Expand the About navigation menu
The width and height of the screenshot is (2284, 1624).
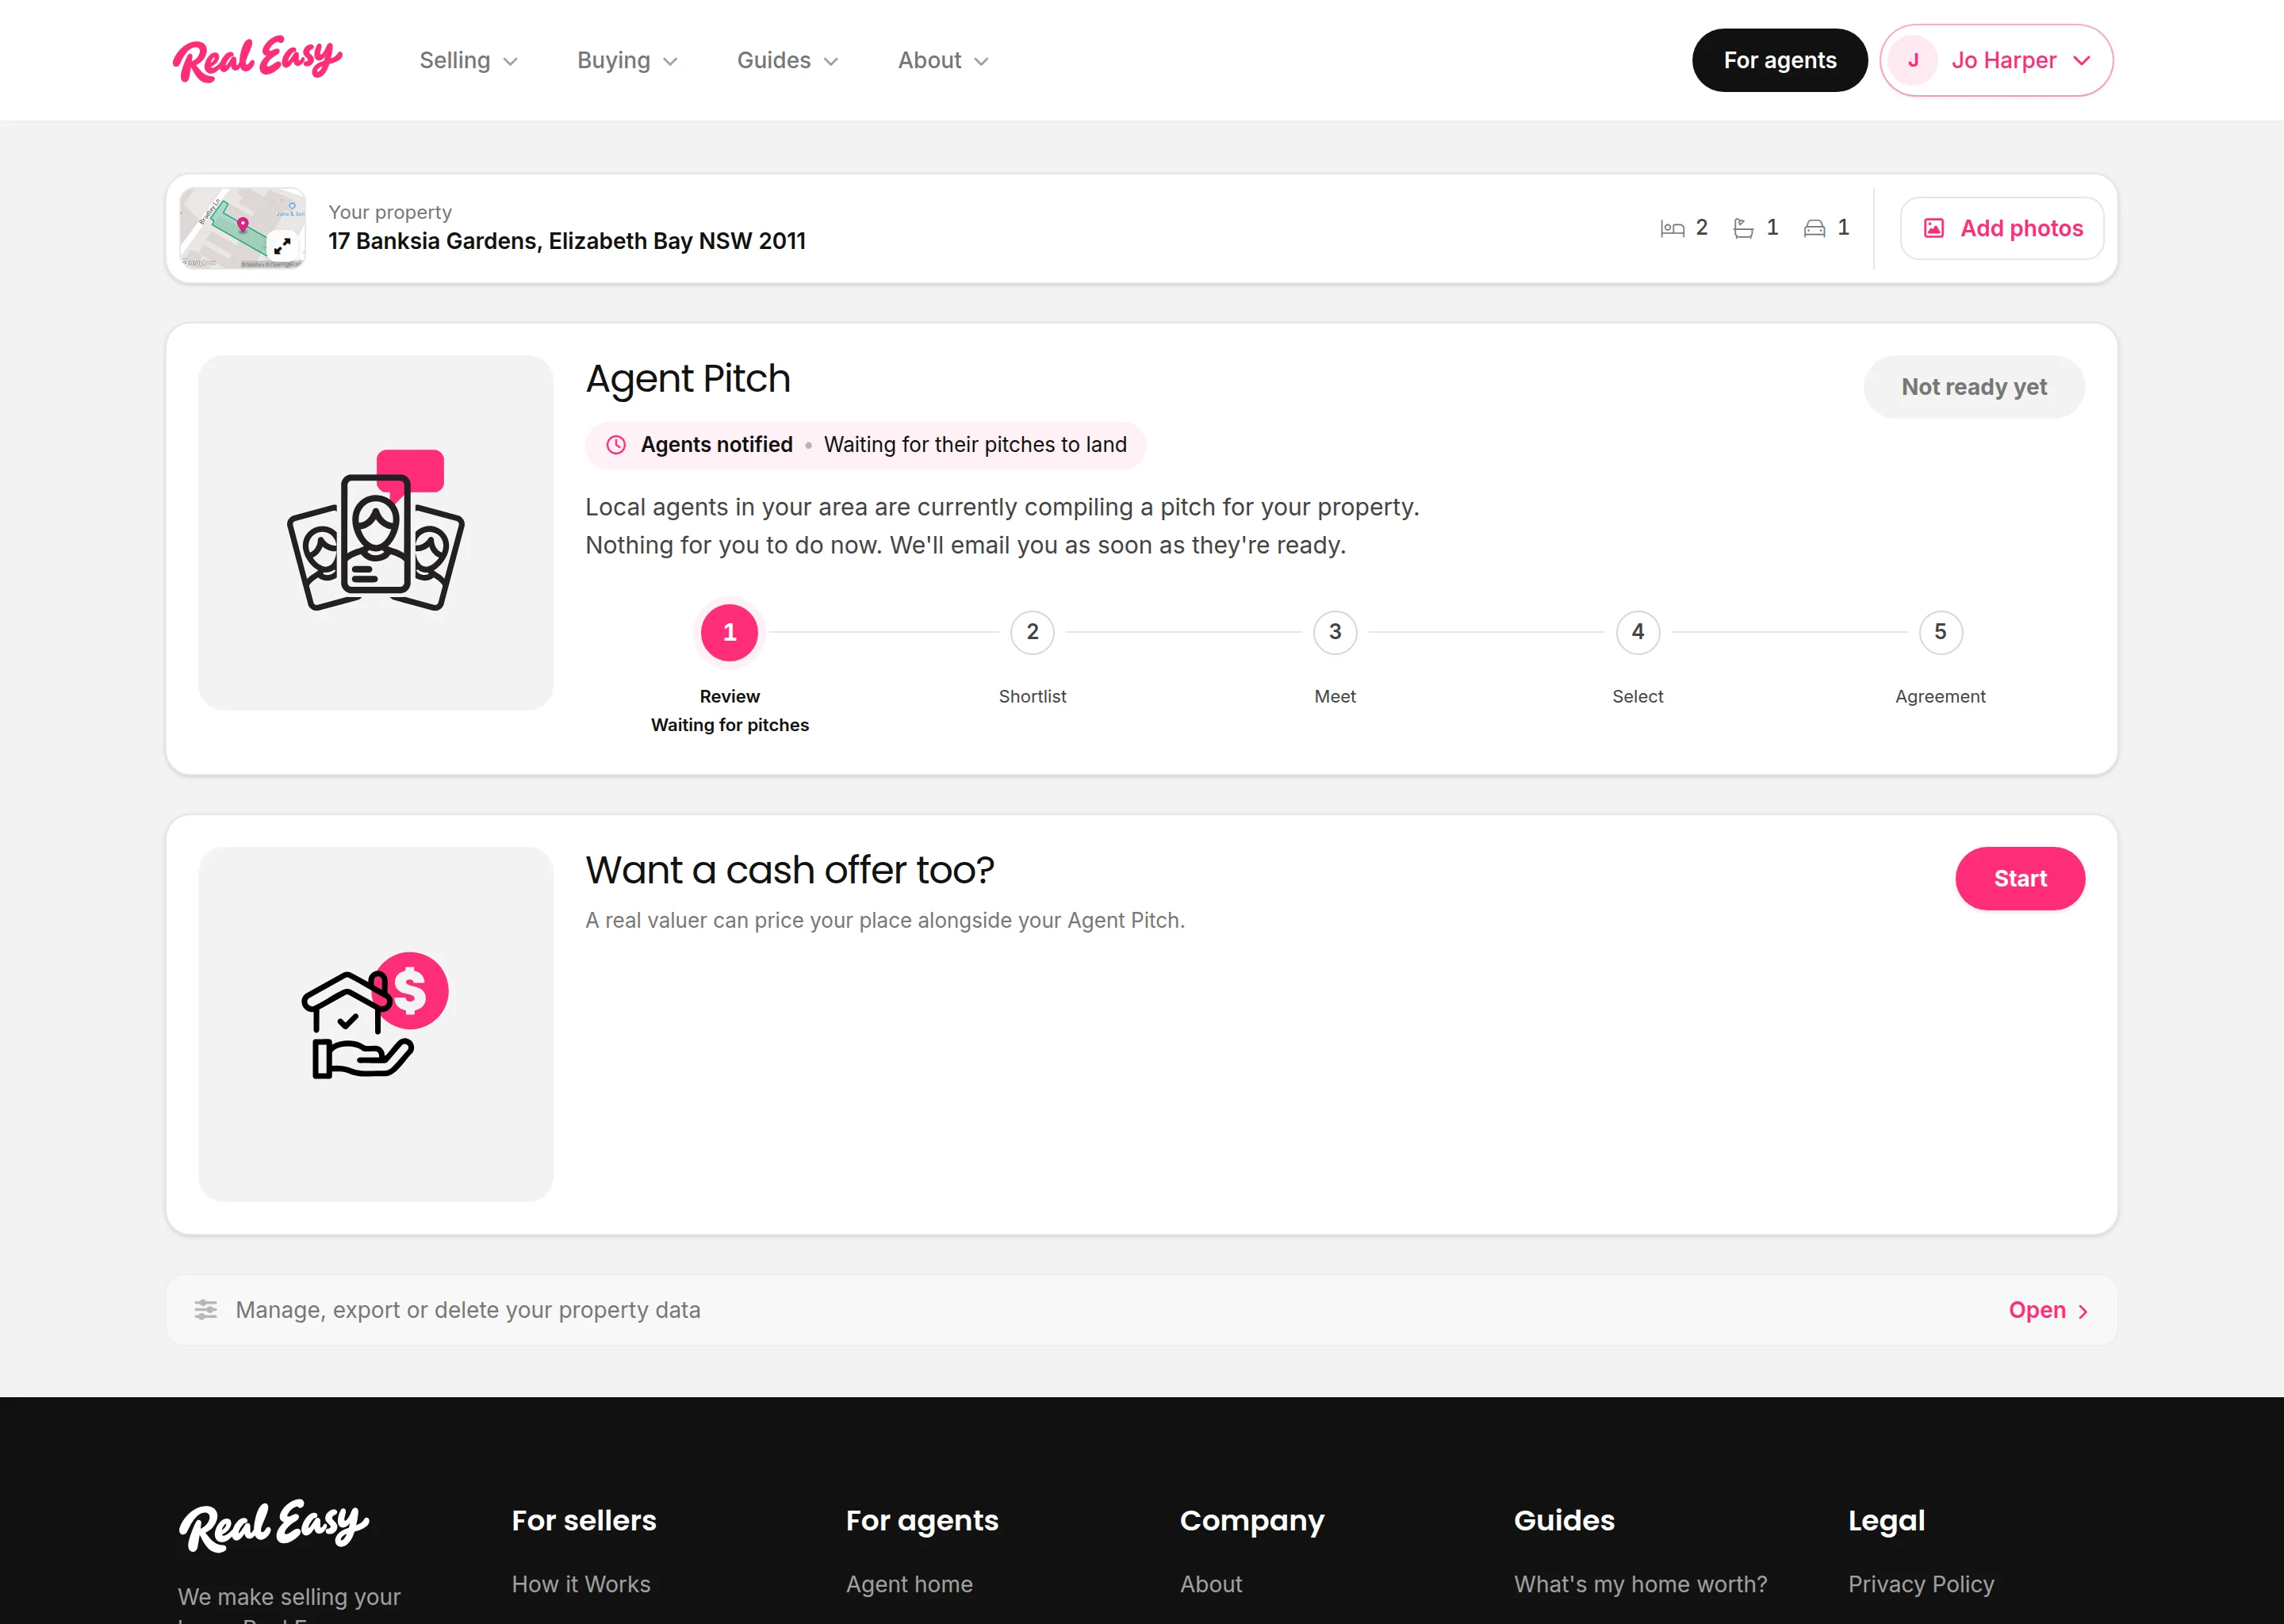pos(943,60)
